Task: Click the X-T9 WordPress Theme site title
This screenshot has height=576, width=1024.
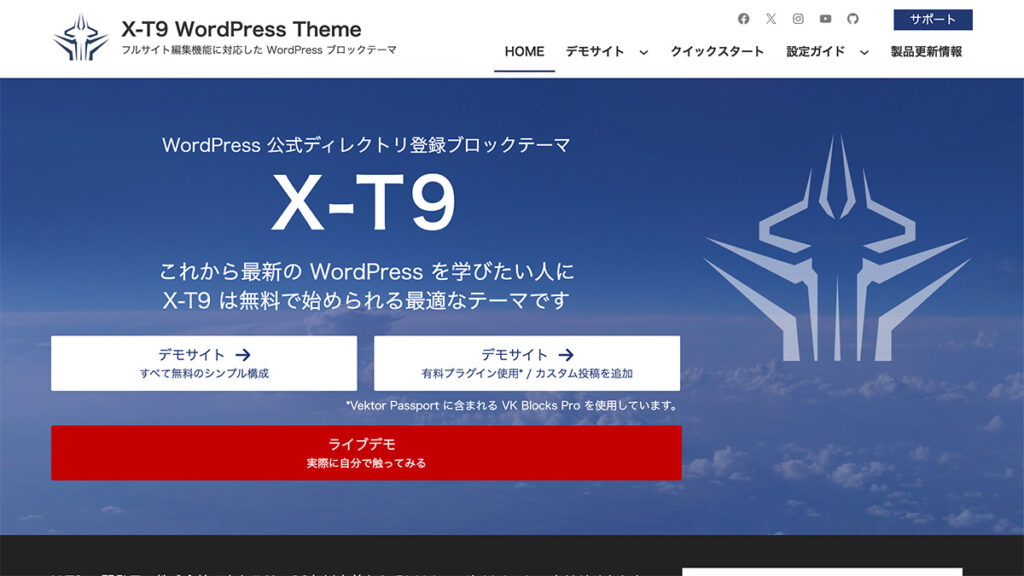Action: 241,29
